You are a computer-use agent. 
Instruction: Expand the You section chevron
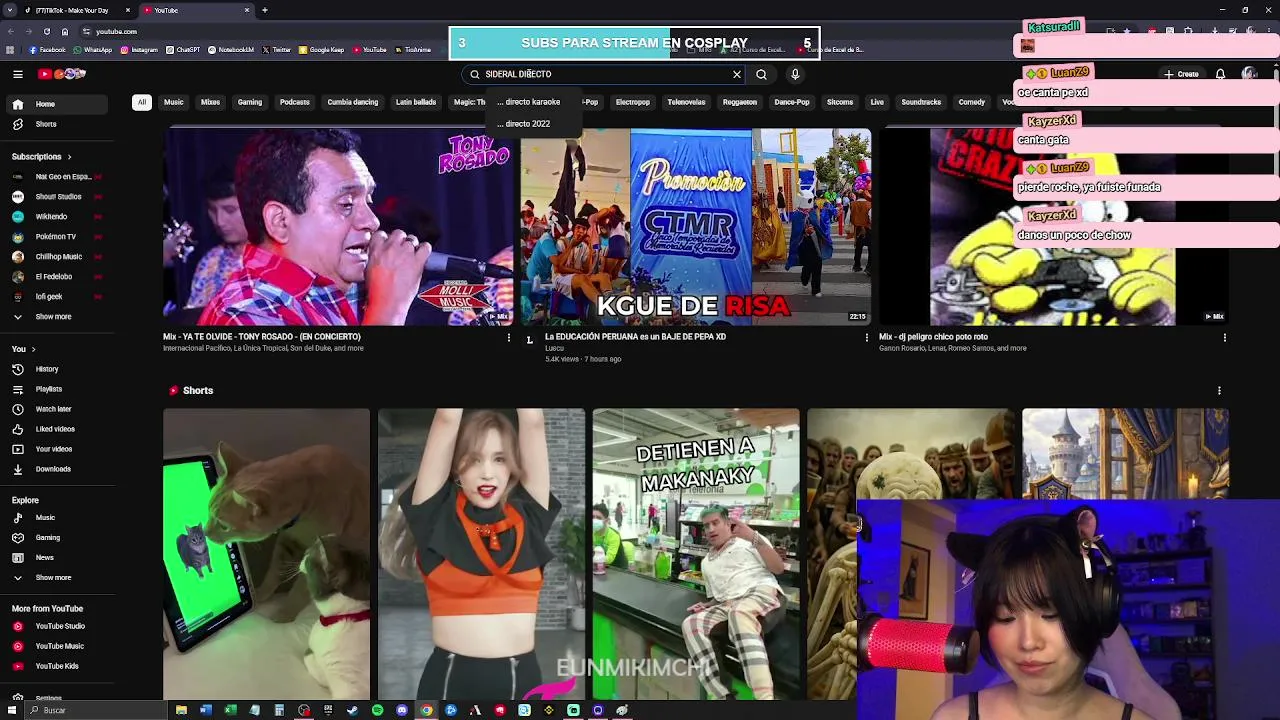[x=33, y=349]
